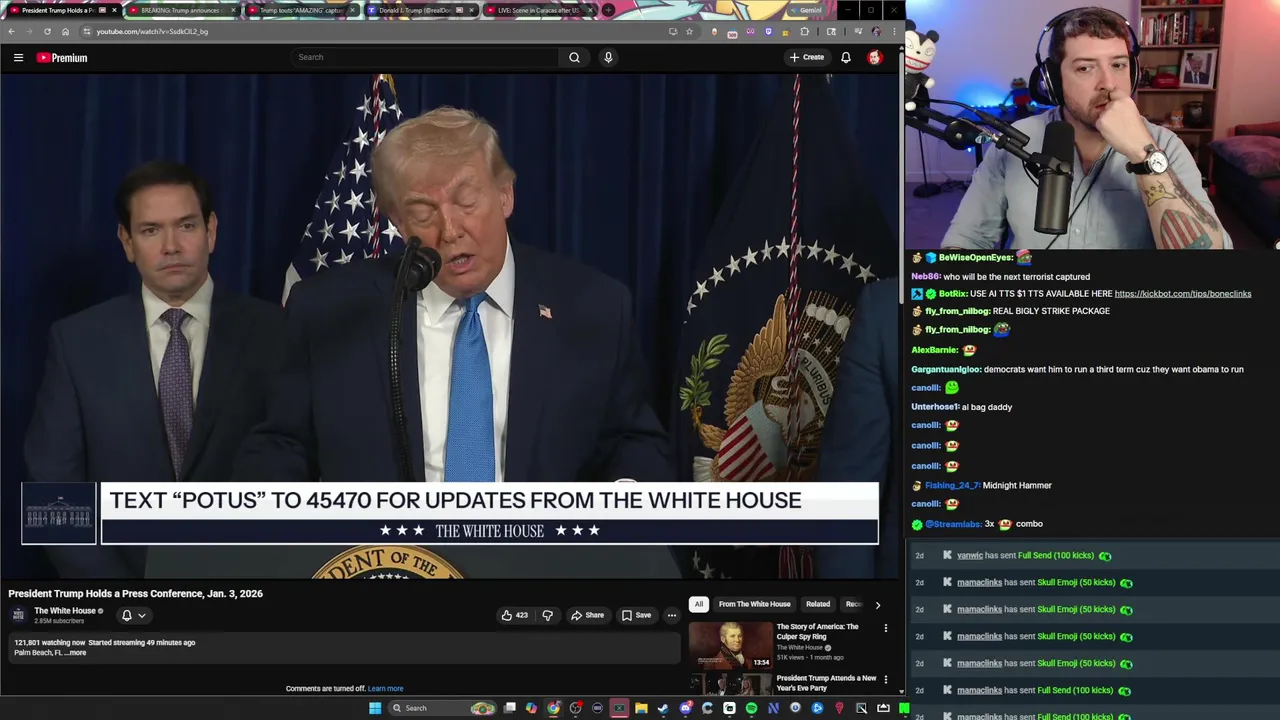
Task: Click the Create button
Action: click(807, 57)
